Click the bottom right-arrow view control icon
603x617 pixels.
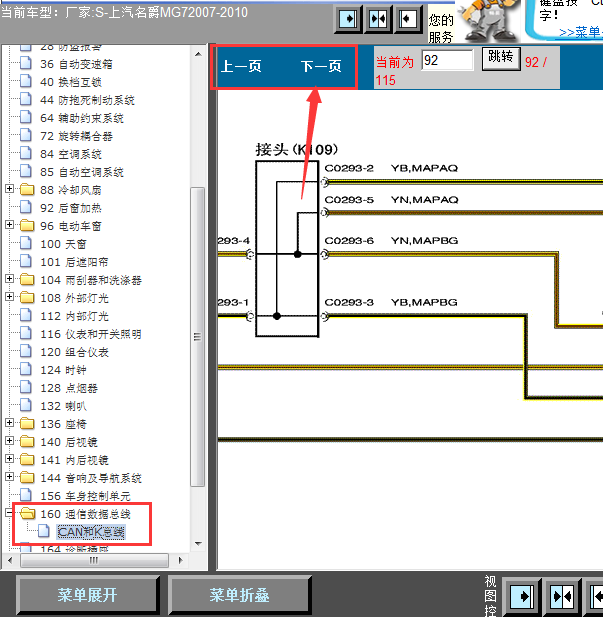[522, 597]
